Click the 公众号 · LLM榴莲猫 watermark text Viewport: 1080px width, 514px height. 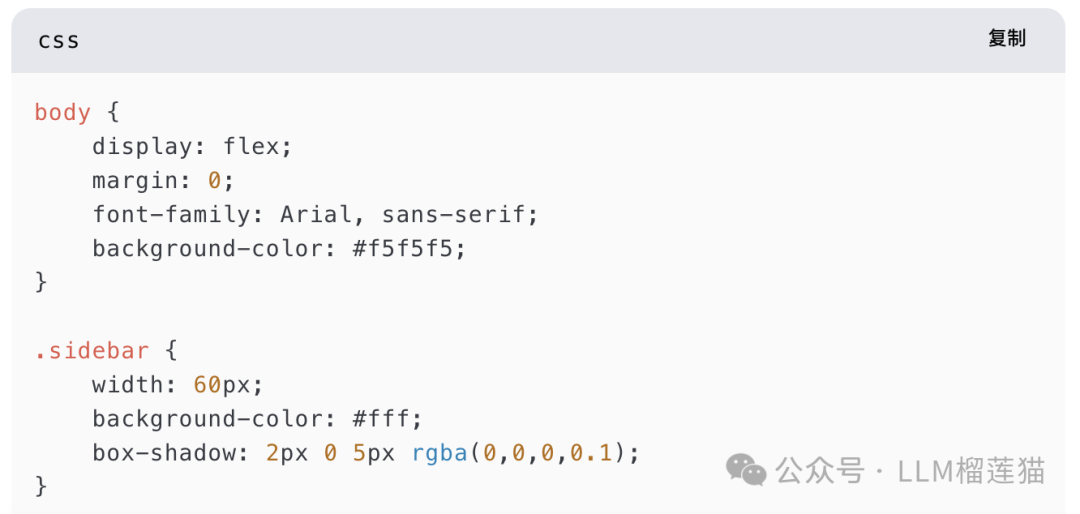click(910, 470)
